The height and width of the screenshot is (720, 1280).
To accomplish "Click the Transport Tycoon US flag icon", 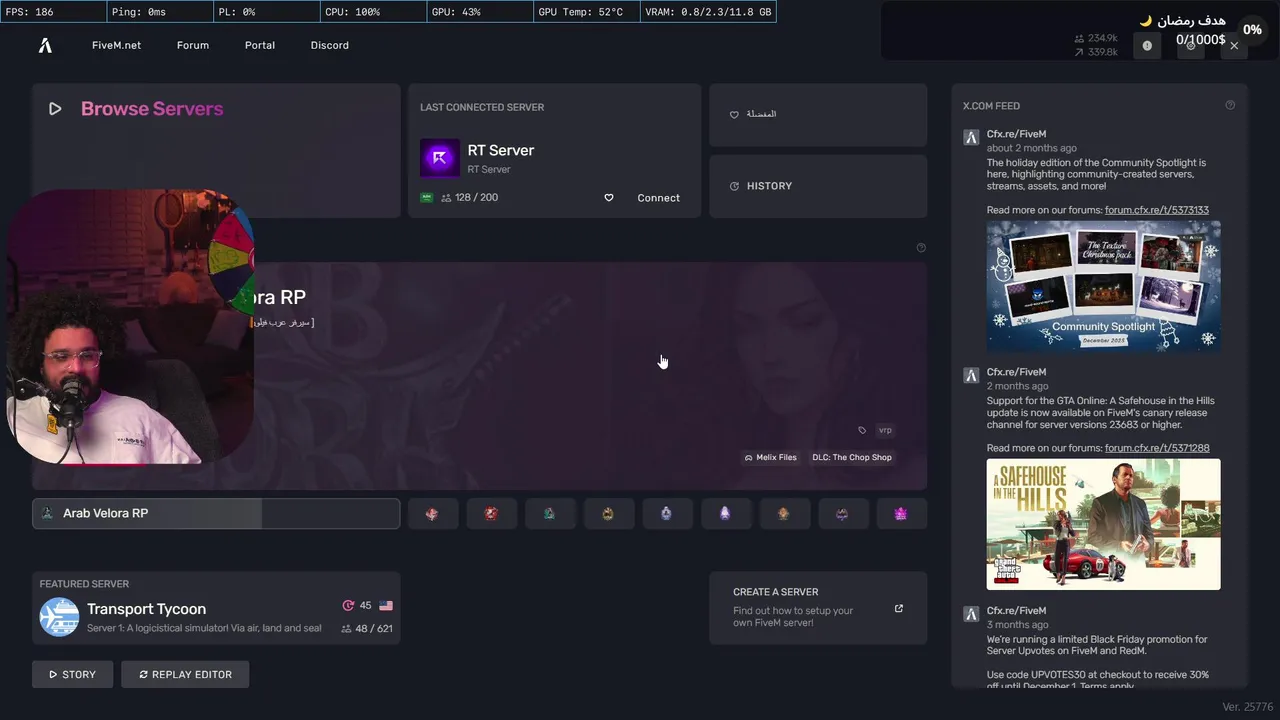I will point(386,606).
